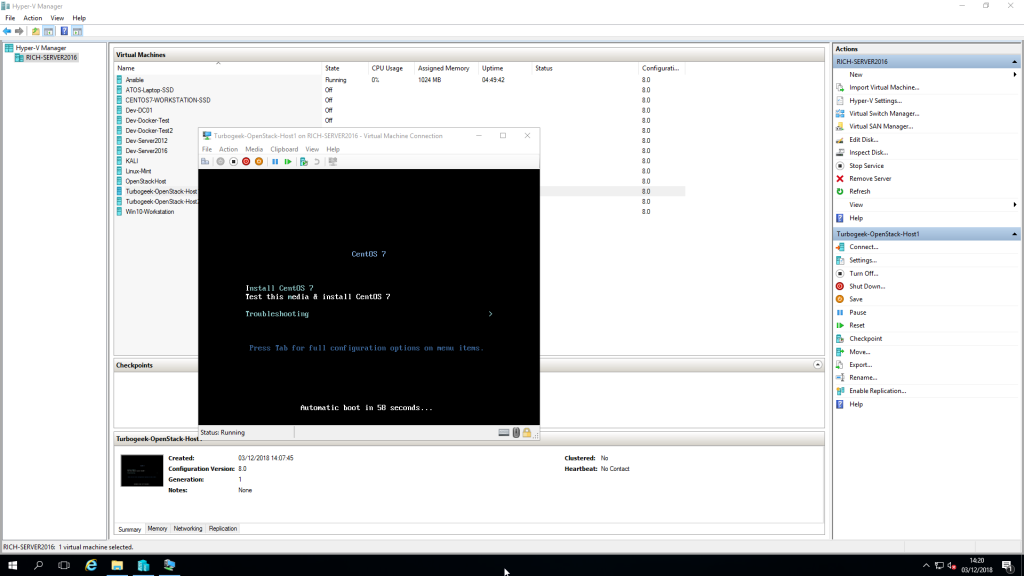Click Revert icon in VM connection toolbar
The height and width of the screenshot is (576, 1024).
click(317, 161)
